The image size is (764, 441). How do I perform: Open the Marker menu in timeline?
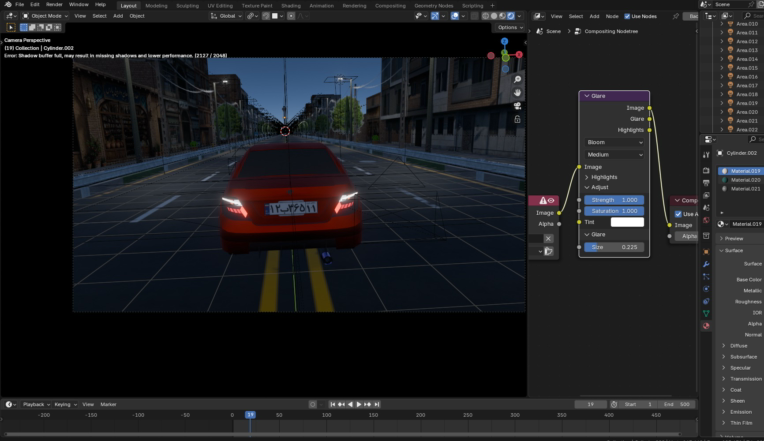point(108,404)
